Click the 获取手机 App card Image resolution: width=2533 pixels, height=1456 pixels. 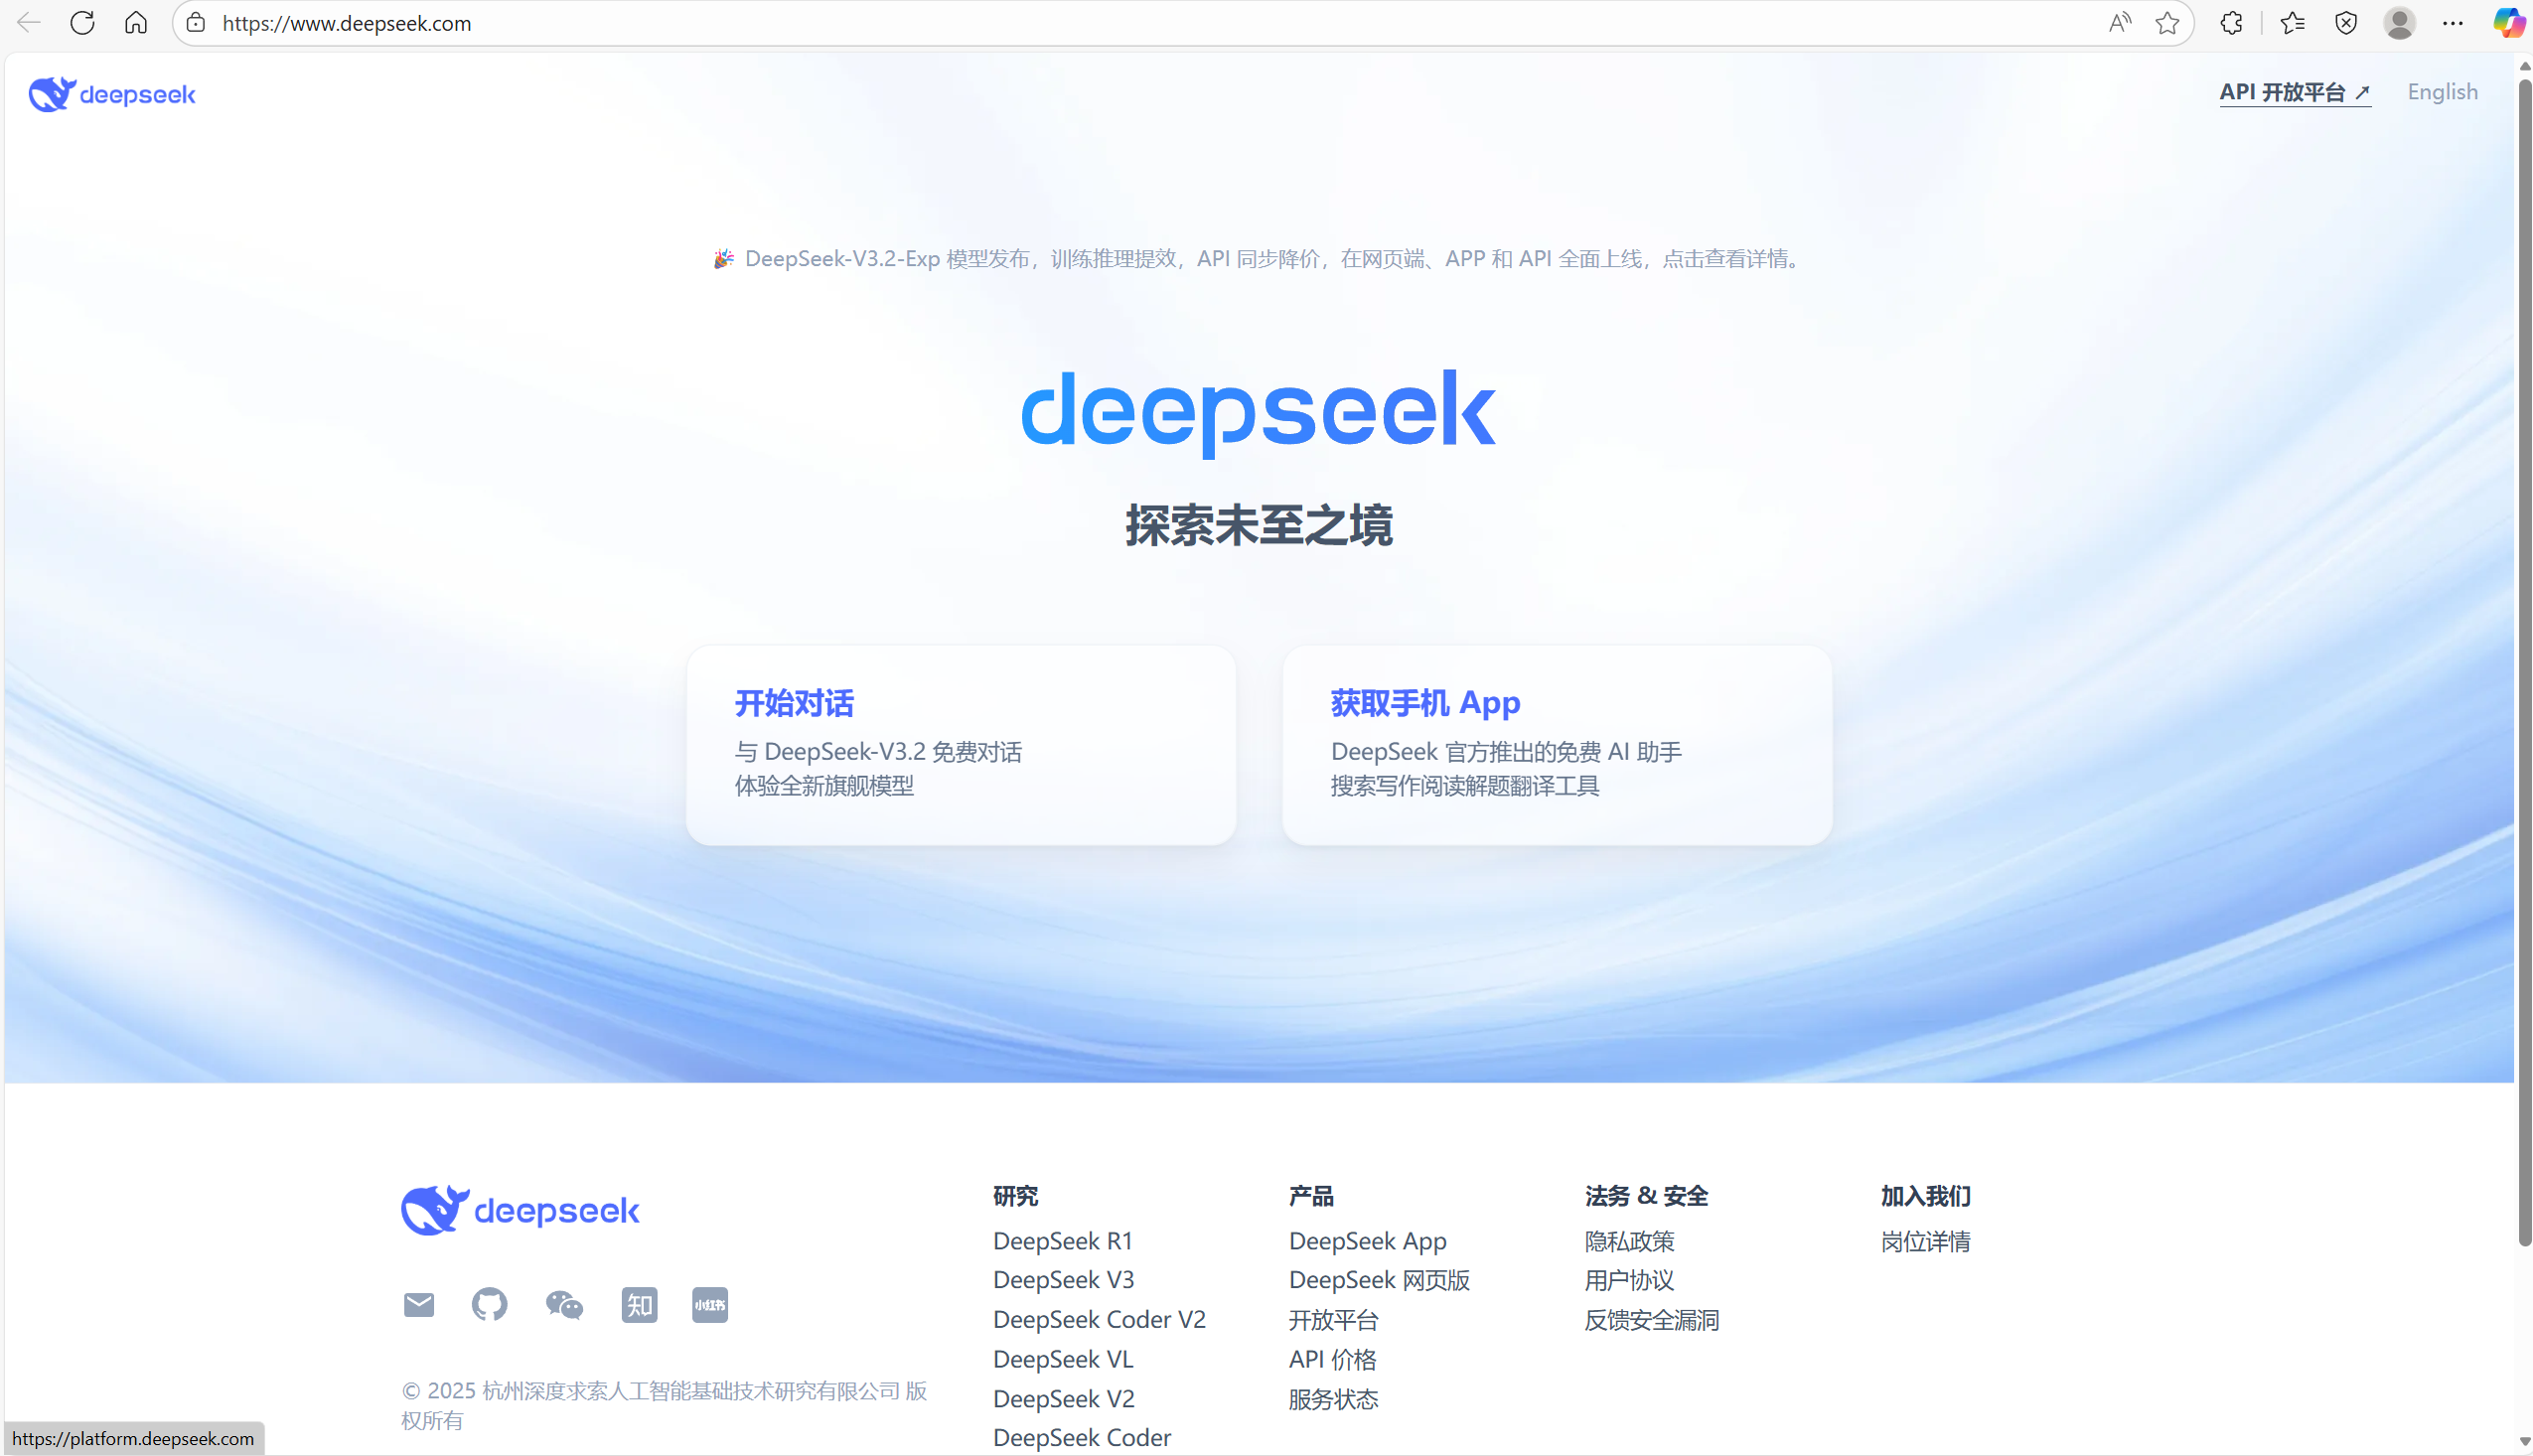pyautogui.click(x=1556, y=744)
